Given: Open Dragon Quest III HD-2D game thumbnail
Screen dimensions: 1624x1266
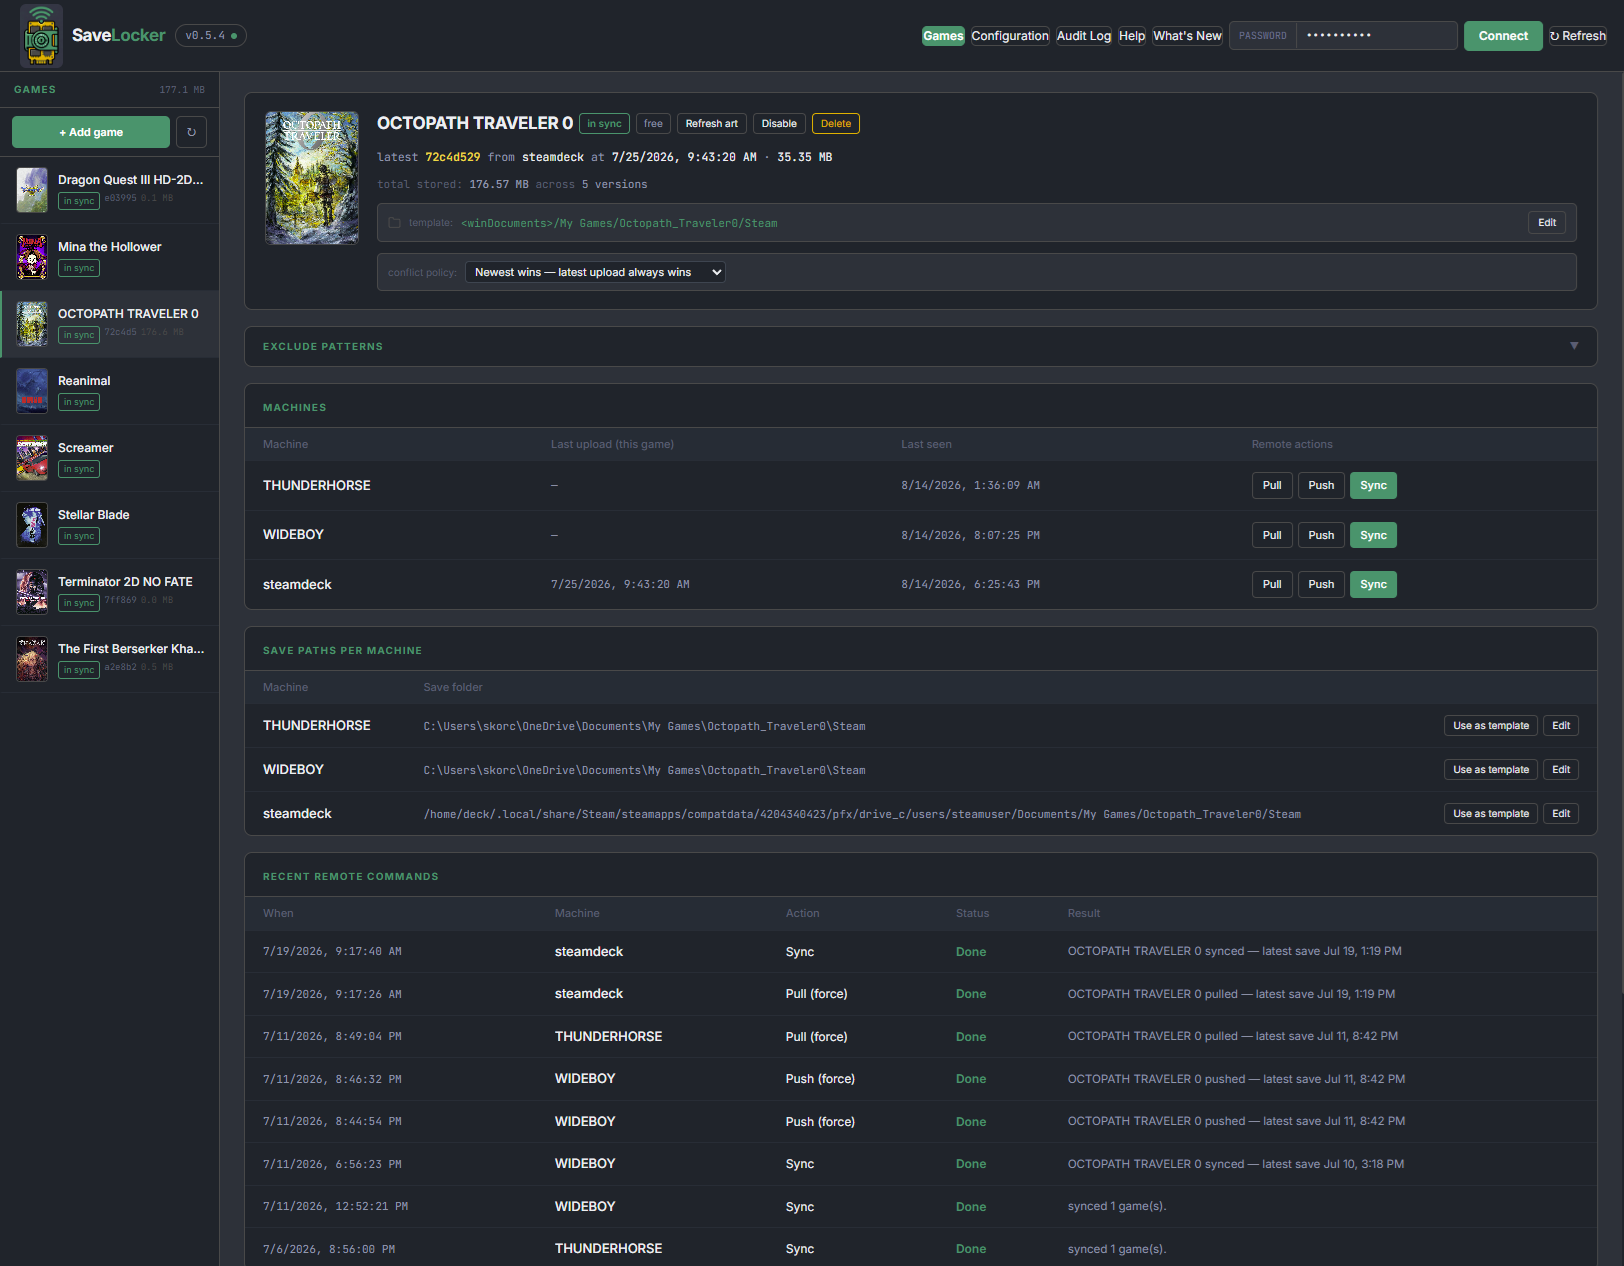Looking at the screenshot, I should [x=32, y=190].
